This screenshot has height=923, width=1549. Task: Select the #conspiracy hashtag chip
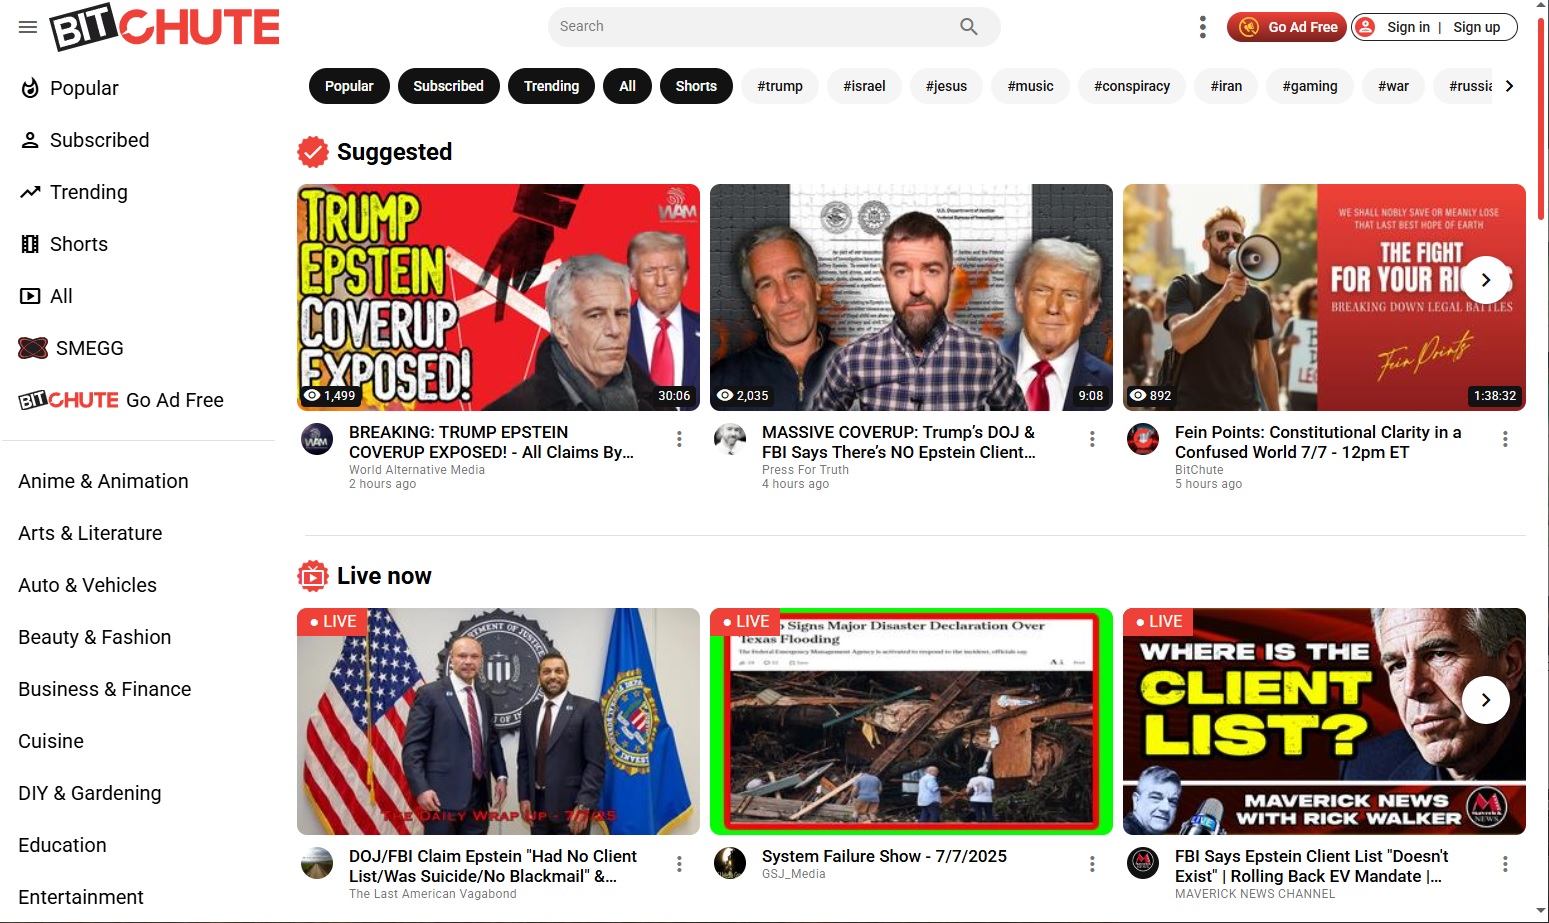1132,86
